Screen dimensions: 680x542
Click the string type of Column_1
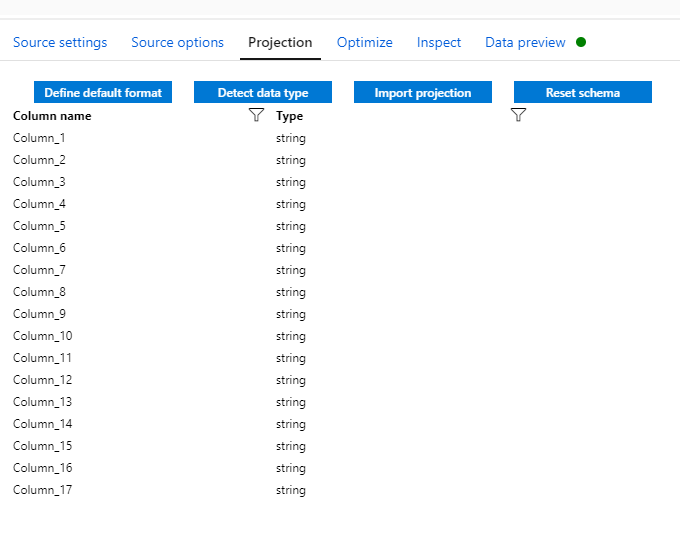pyautogui.click(x=291, y=138)
